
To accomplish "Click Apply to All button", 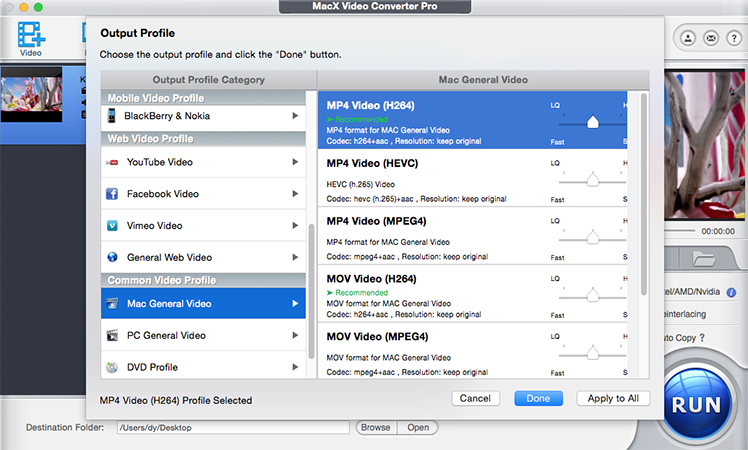I will pyautogui.click(x=613, y=398).
